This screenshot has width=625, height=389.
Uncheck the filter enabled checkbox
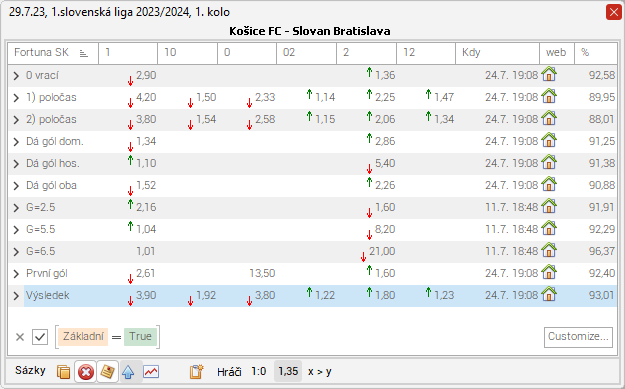40,337
